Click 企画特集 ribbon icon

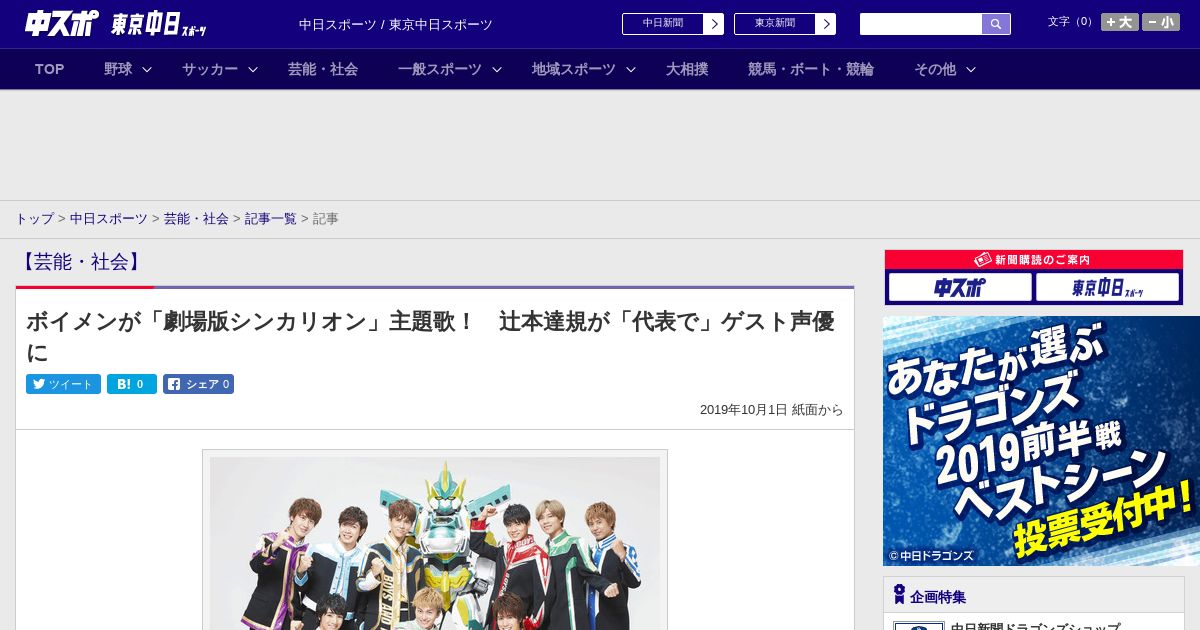899,594
